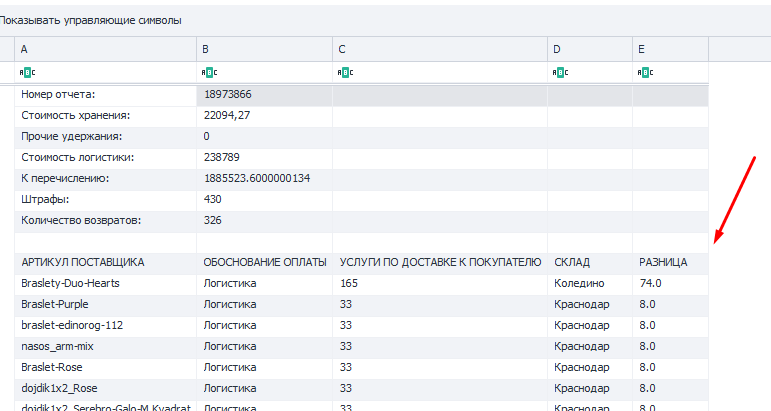
Task: Select column C header
Action: [440, 49]
